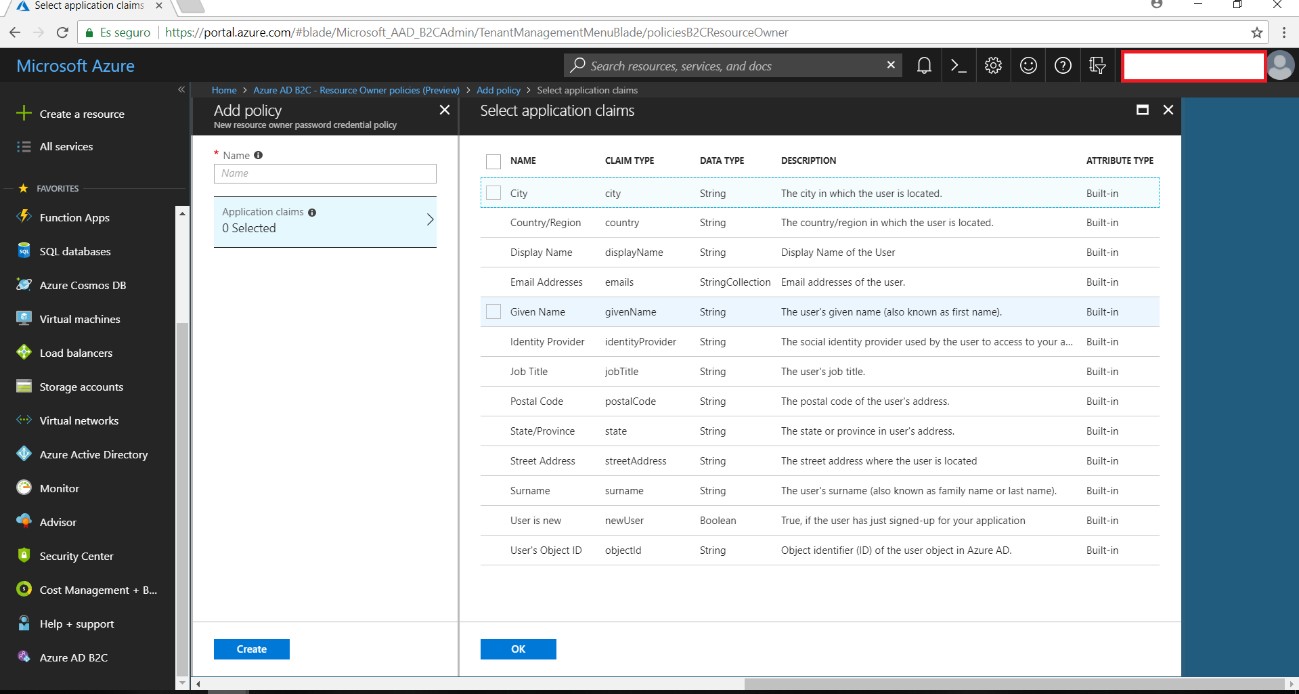Click the notifications bell icon
The image size is (1299, 694).
[x=924, y=66]
